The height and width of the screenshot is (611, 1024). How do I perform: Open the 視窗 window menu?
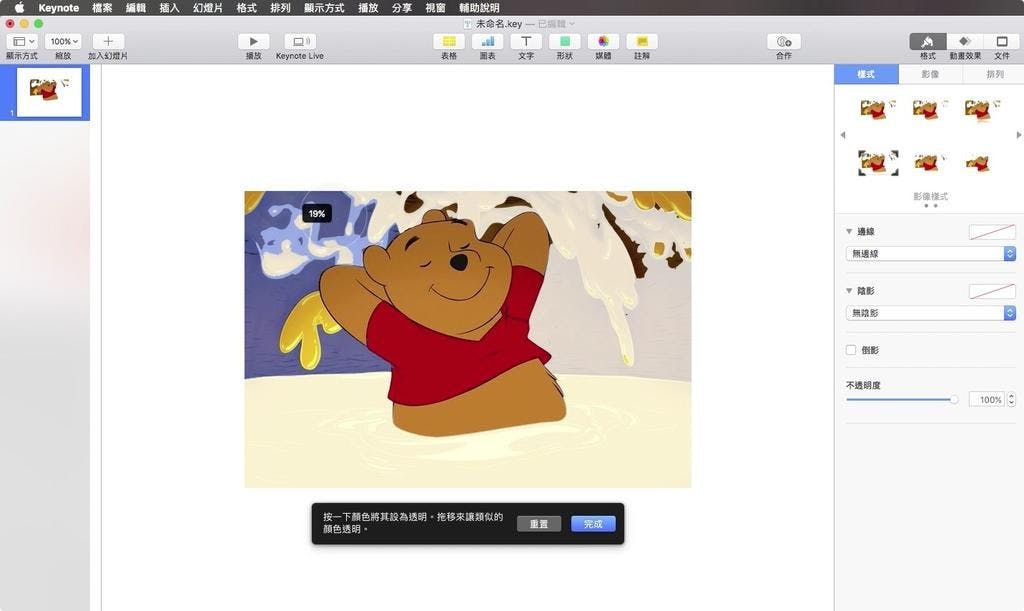coord(435,8)
